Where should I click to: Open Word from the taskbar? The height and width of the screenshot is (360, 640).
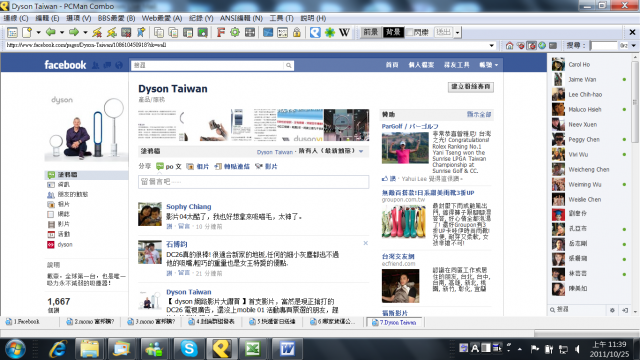point(287,349)
